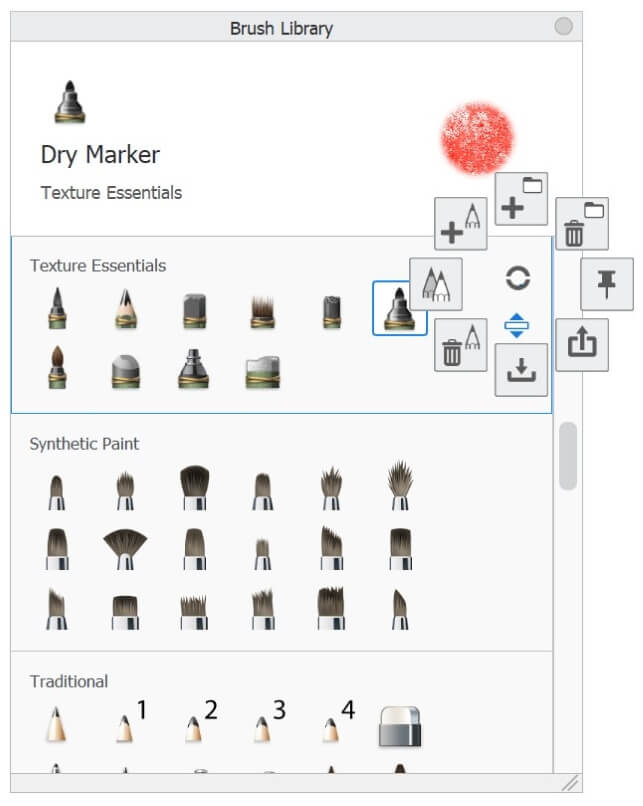Pin the brush with pushpin icon
Image resolution: width=643 pixels, height=806 pixels.
point(607,284)
